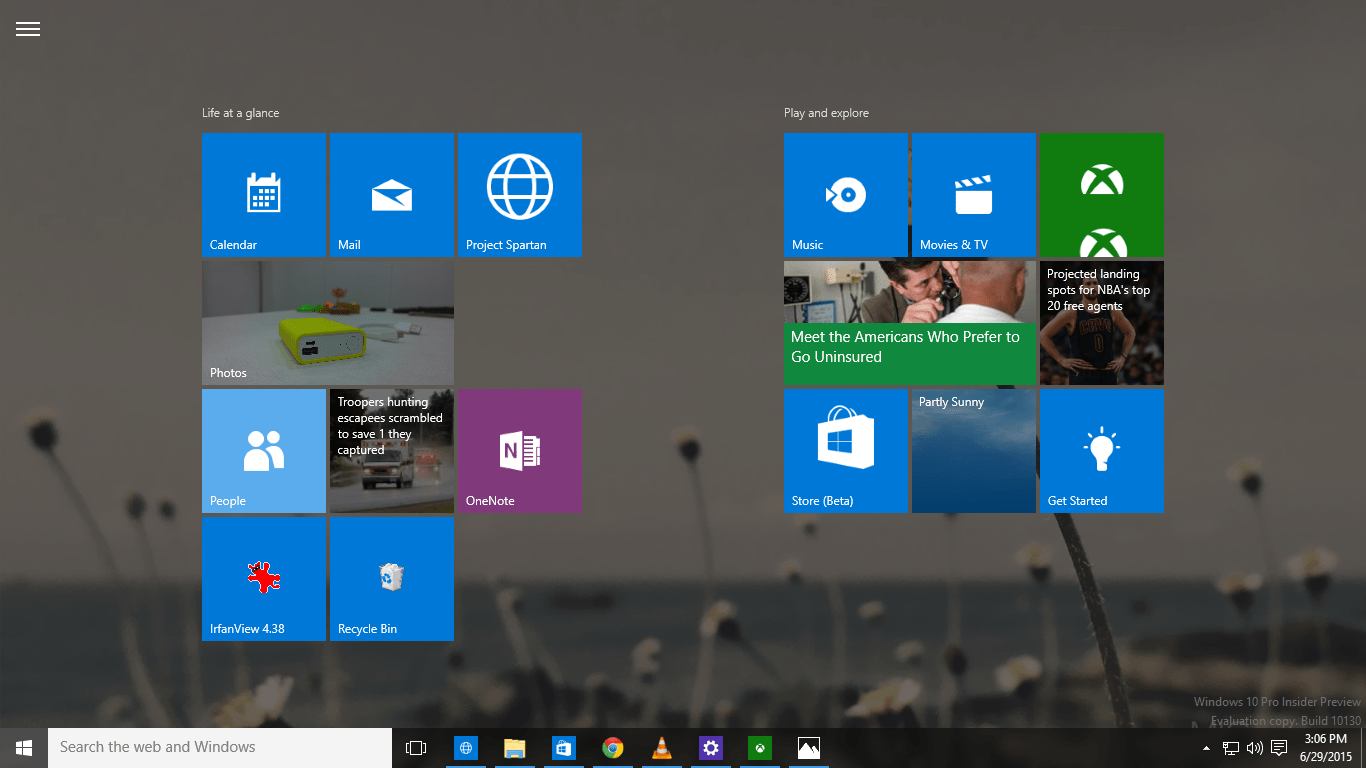Open the Calendar tile
The image size is (1366, 768).
click(264, 195)
